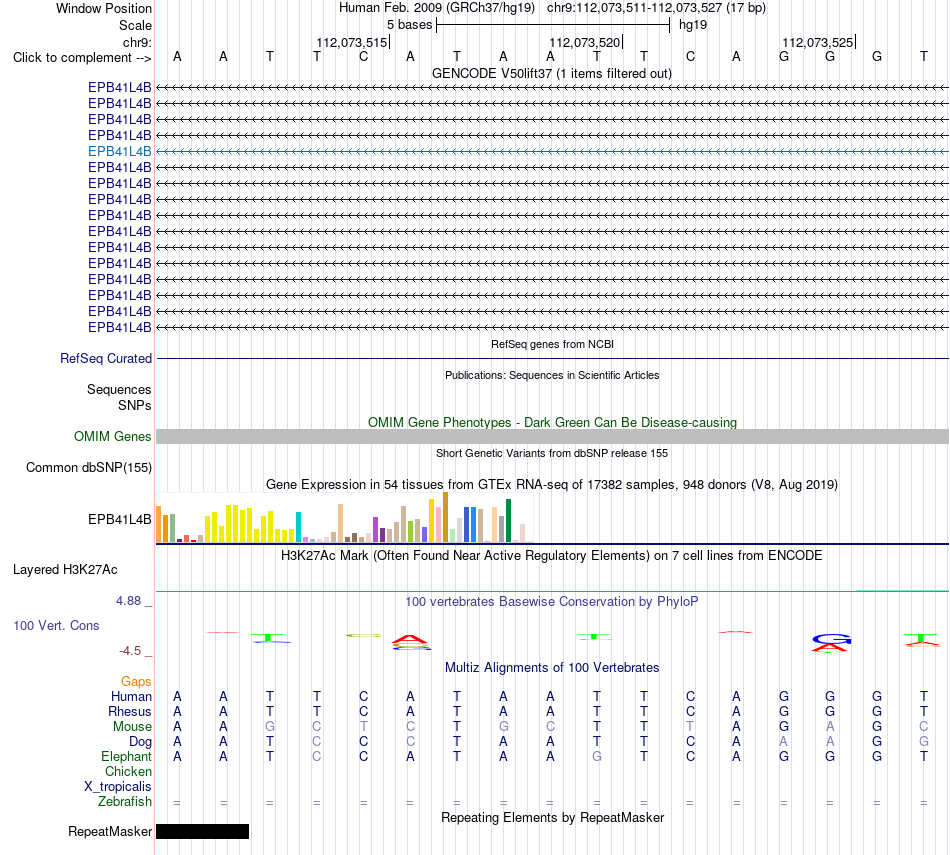
Task: Select the Zebrafish alignment row label
Action: (124, 802)
